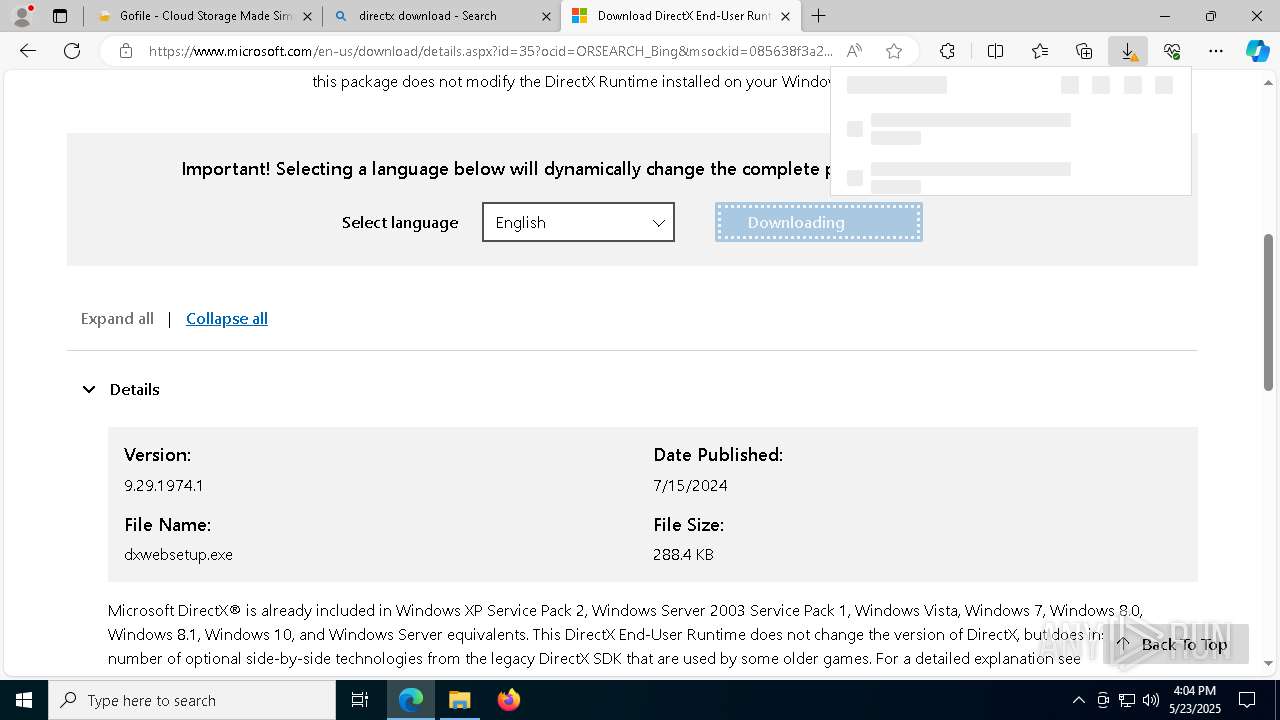Refresh the current page
This screenshot has height=720, width=1280.
coord(72,51)
